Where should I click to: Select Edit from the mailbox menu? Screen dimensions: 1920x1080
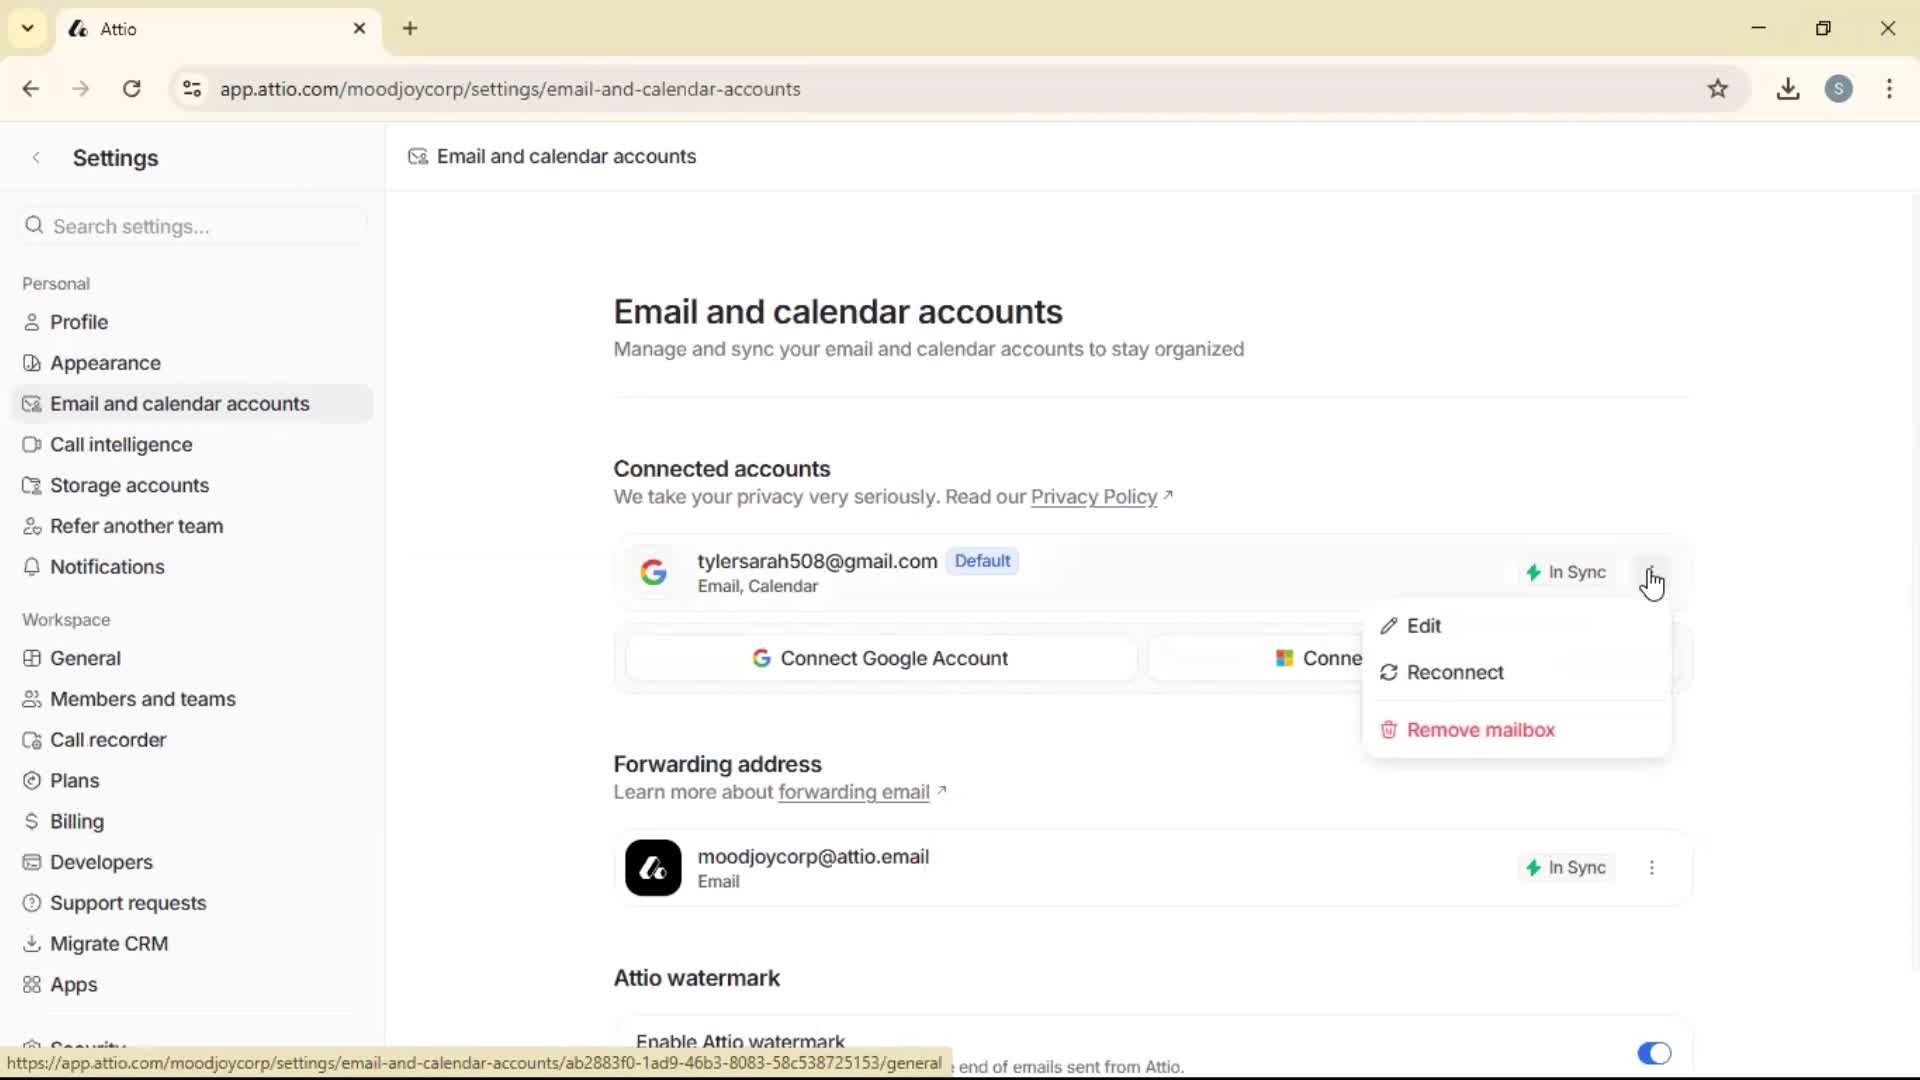pos(1517,626)
